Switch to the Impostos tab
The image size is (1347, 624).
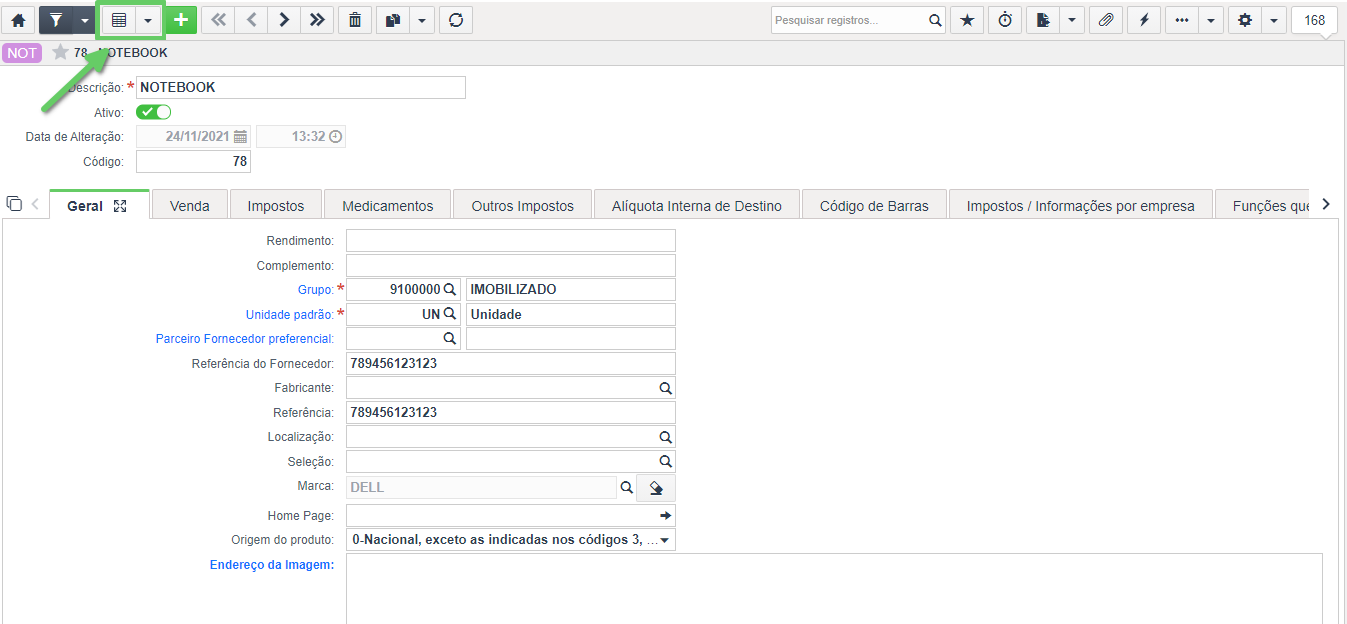pos(276,205)
